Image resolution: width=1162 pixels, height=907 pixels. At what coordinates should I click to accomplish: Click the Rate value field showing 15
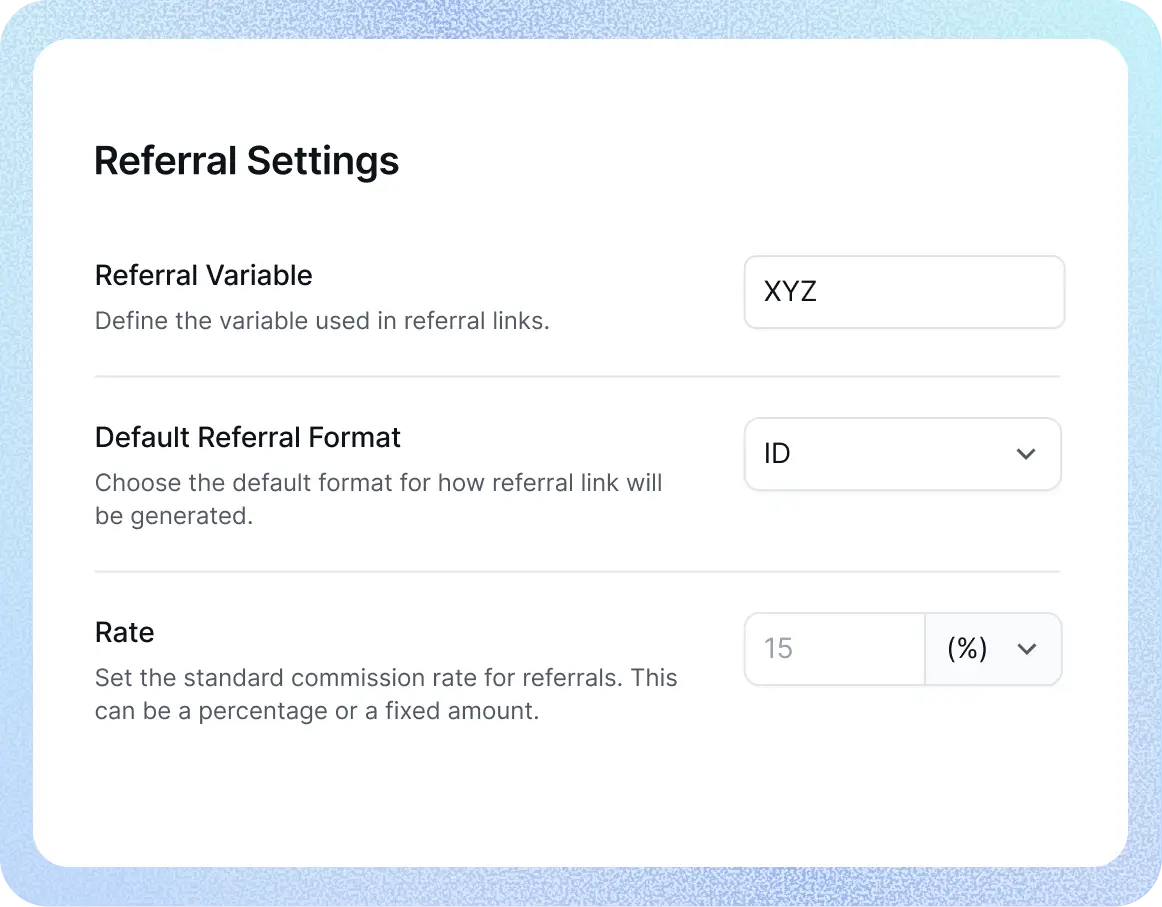click(834, 649)
